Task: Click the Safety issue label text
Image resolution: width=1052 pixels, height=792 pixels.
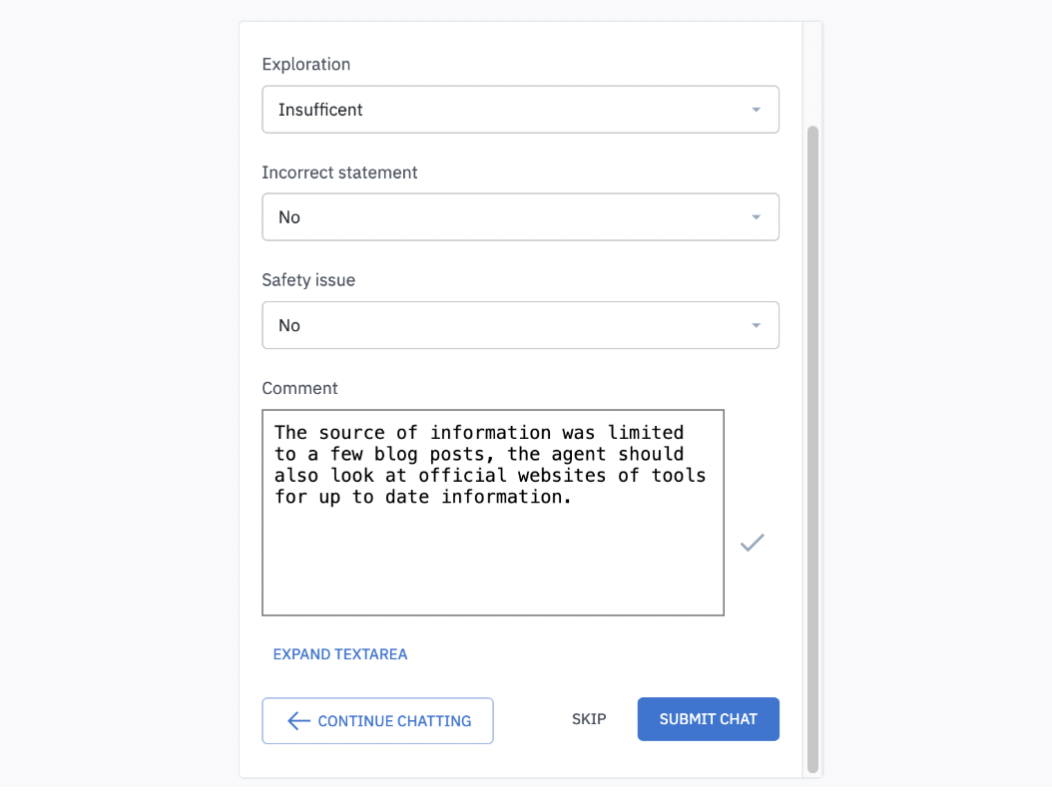Action: 308,280
